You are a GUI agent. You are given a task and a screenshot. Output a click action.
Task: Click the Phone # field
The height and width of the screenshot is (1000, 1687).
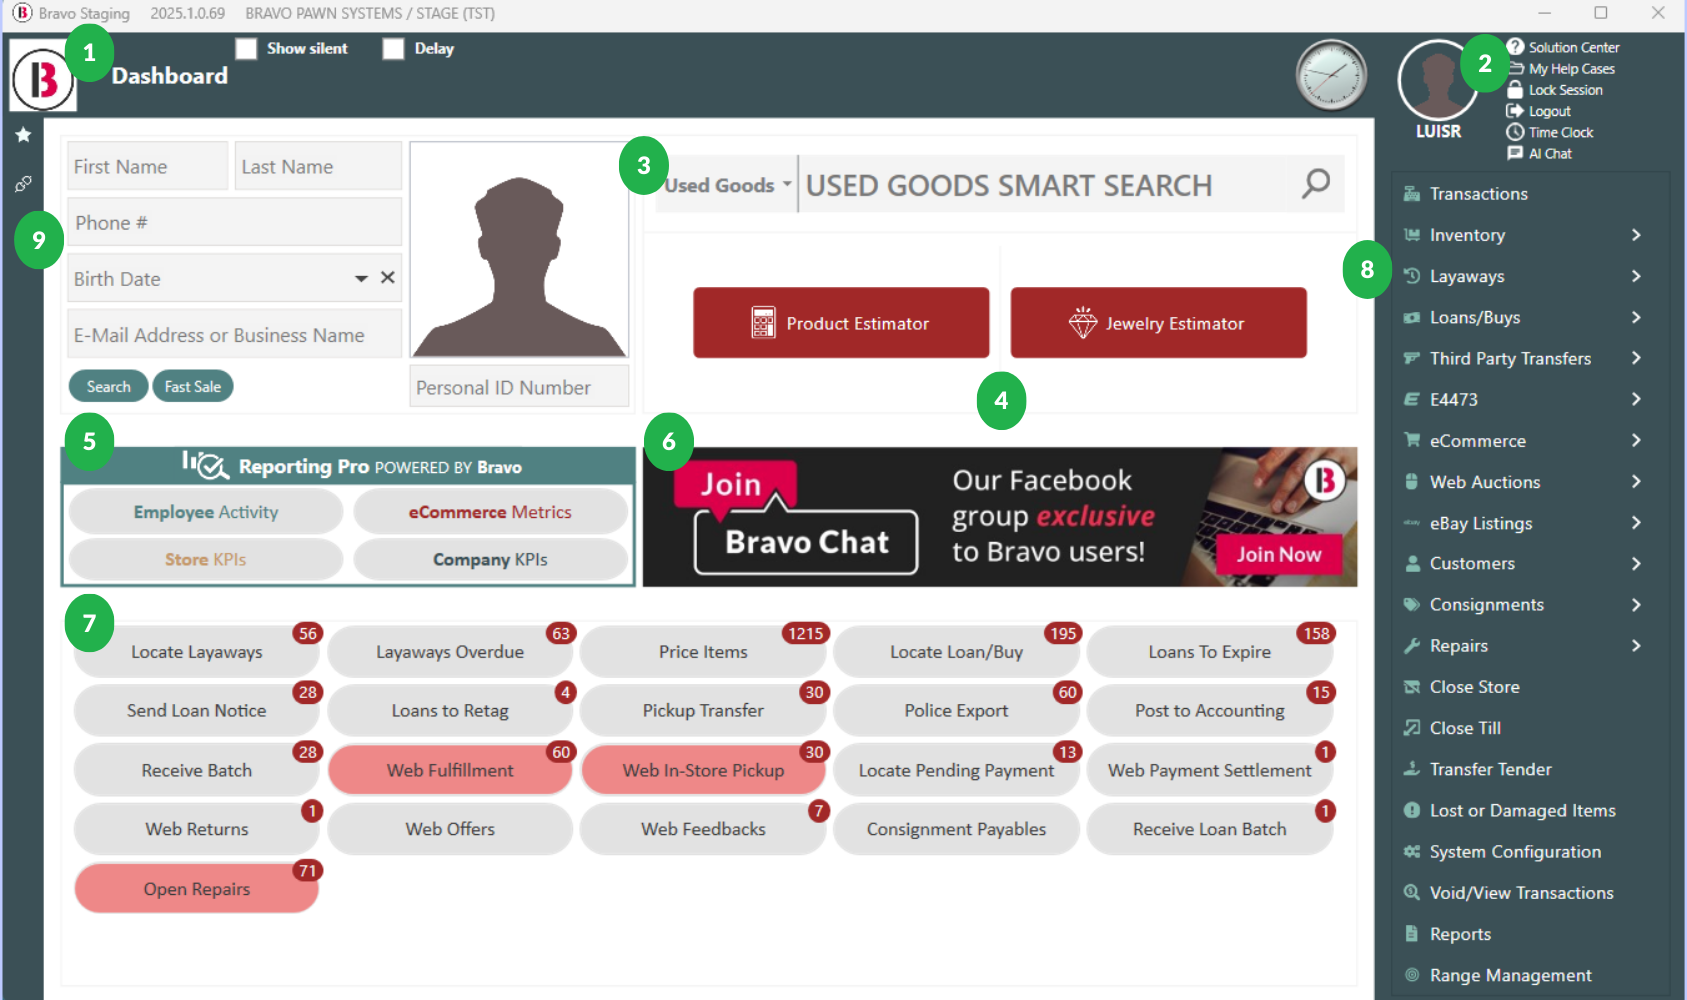(234, 222)
